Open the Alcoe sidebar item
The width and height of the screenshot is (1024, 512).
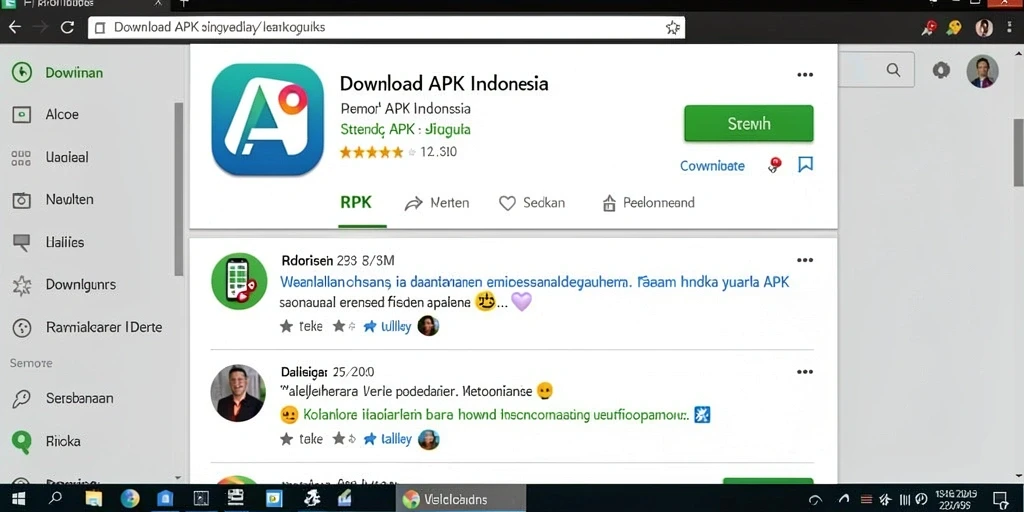[62, 114]
